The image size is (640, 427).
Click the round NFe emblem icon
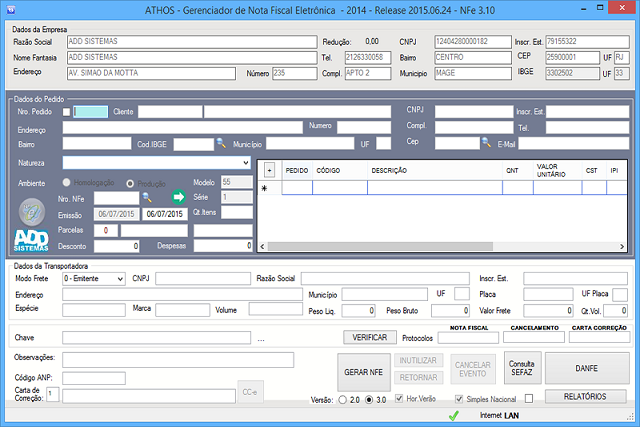[32, 212]
